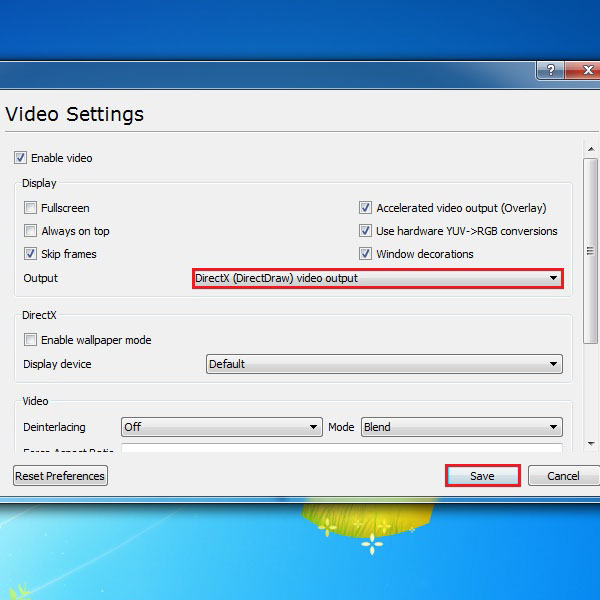This screenshot has height=600, width=600.
Task: Click the Mode label text
Action: (341, 427)
